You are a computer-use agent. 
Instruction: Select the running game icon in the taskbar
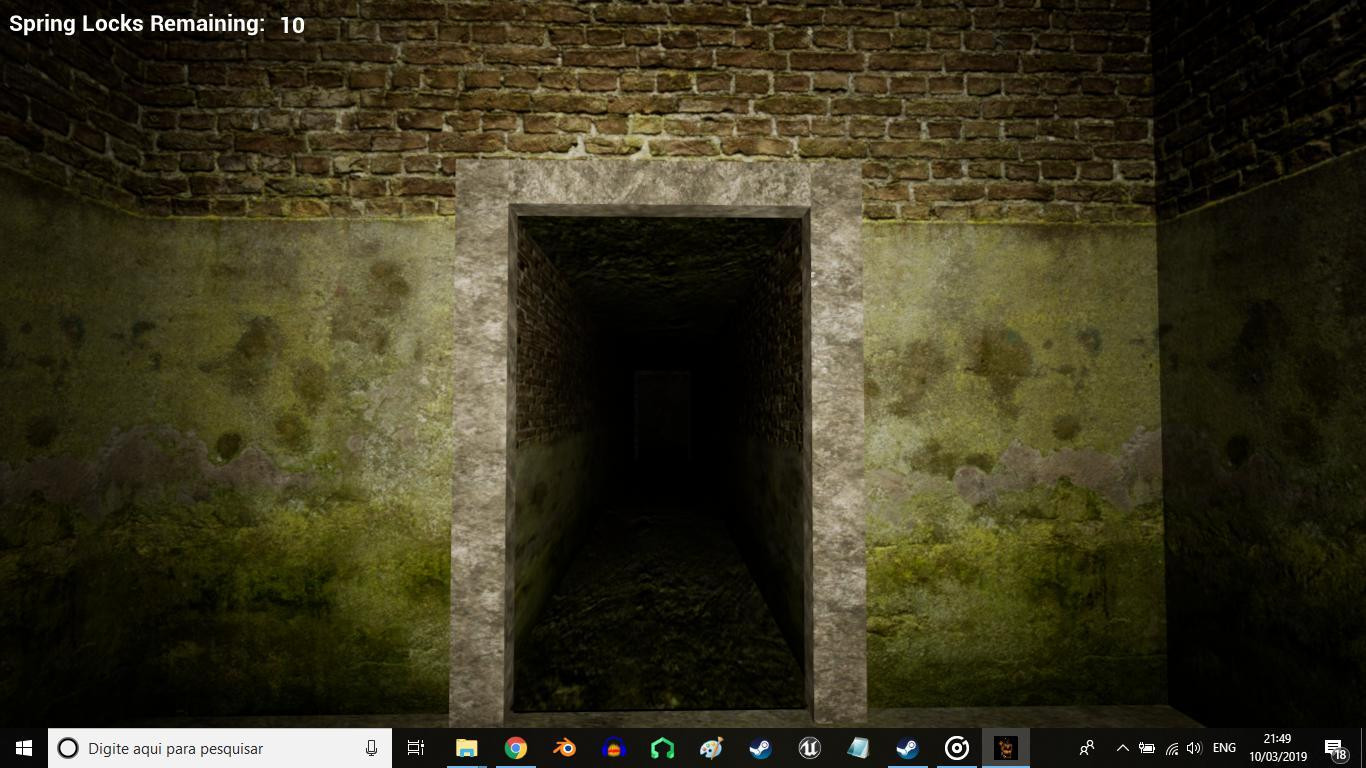(x=1005, y=748)
